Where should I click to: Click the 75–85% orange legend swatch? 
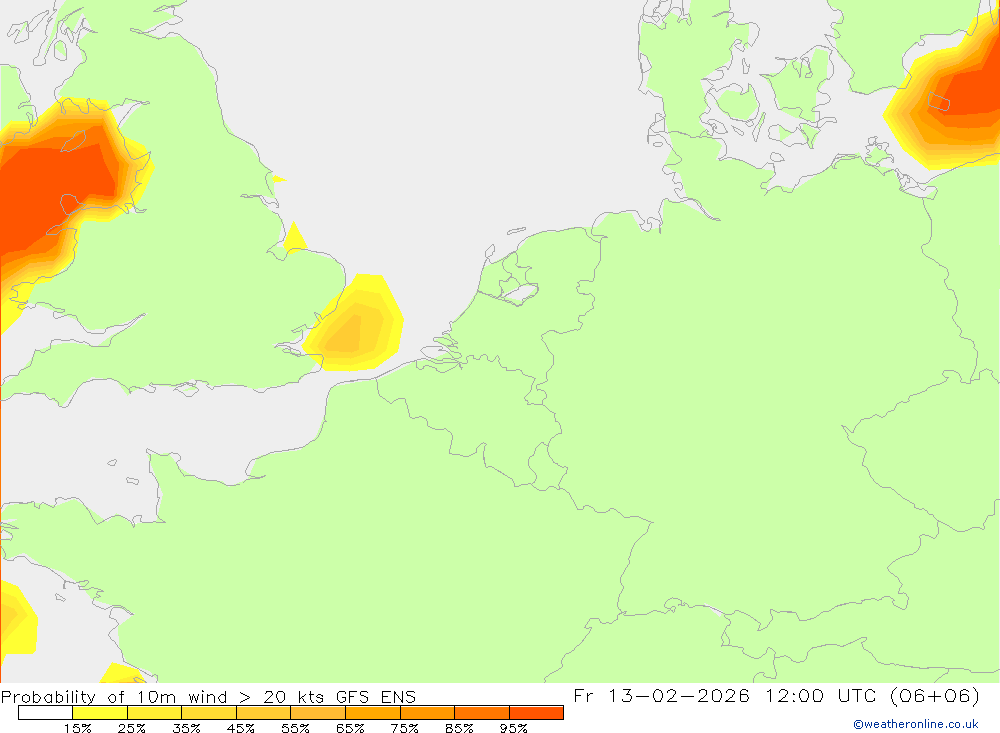427,713
